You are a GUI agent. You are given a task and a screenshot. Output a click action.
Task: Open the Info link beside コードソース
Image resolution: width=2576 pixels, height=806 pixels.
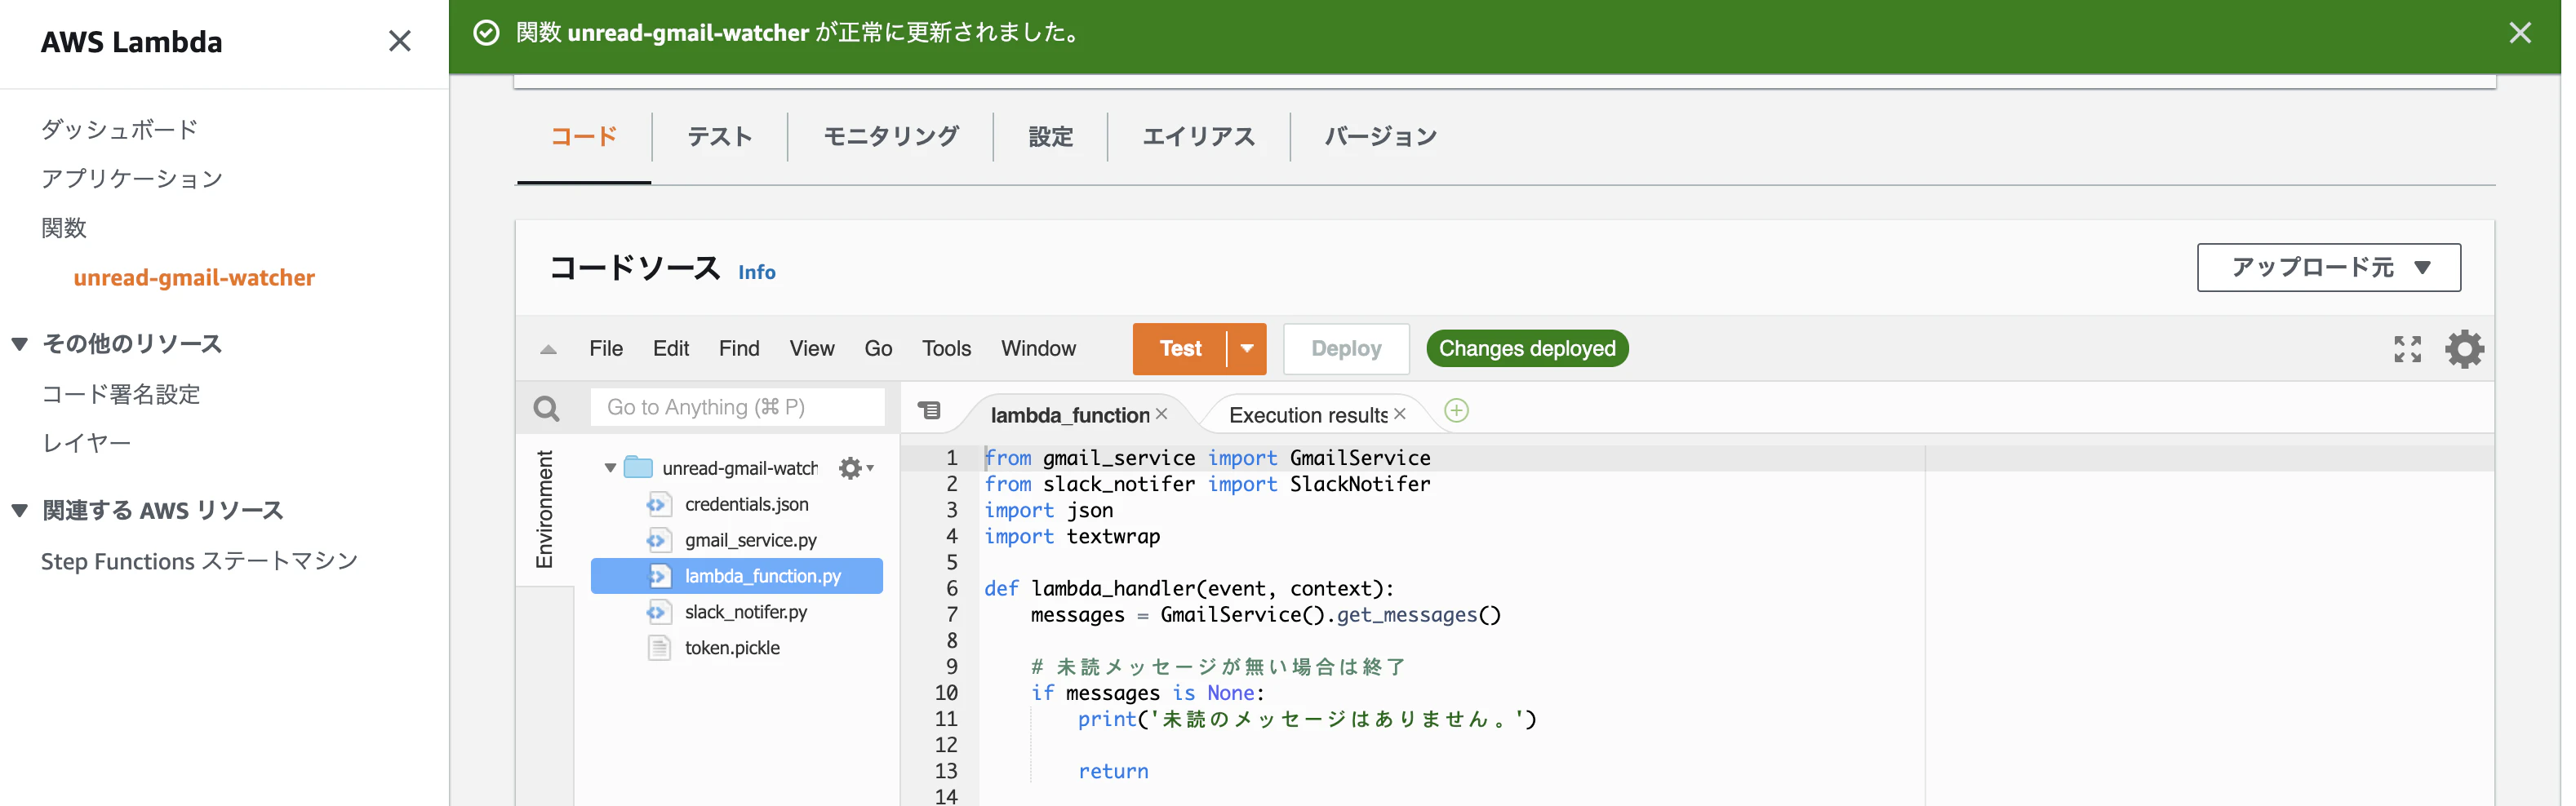757,272
